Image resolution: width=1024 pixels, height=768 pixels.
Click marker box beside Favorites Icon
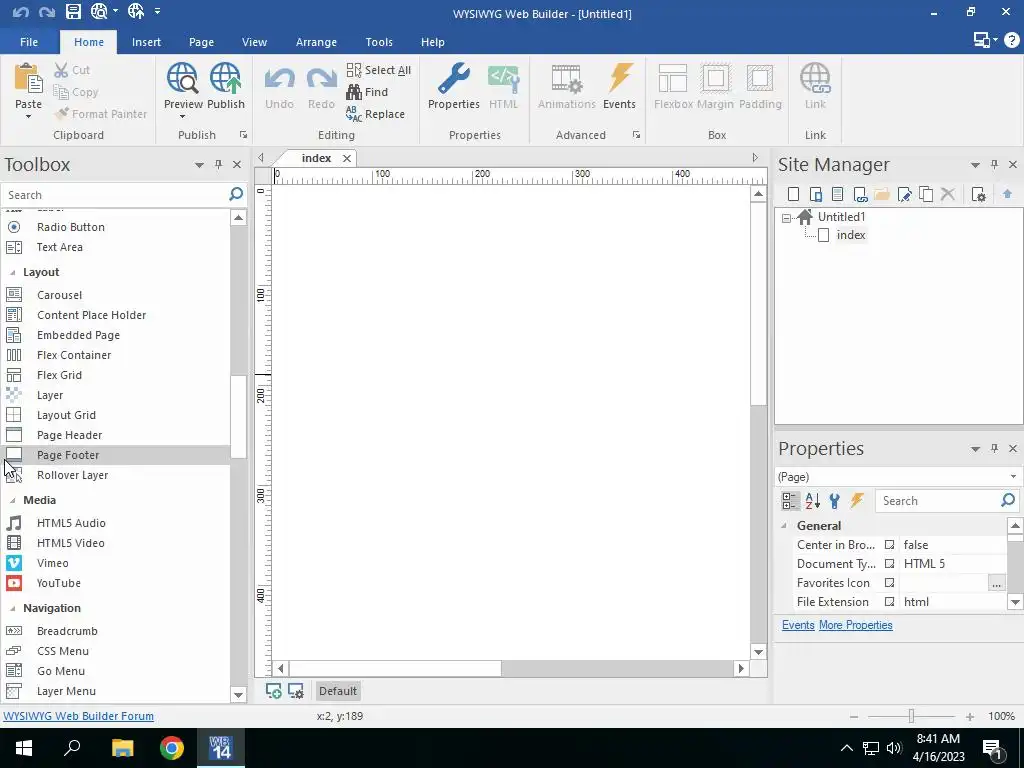[889, 583]
